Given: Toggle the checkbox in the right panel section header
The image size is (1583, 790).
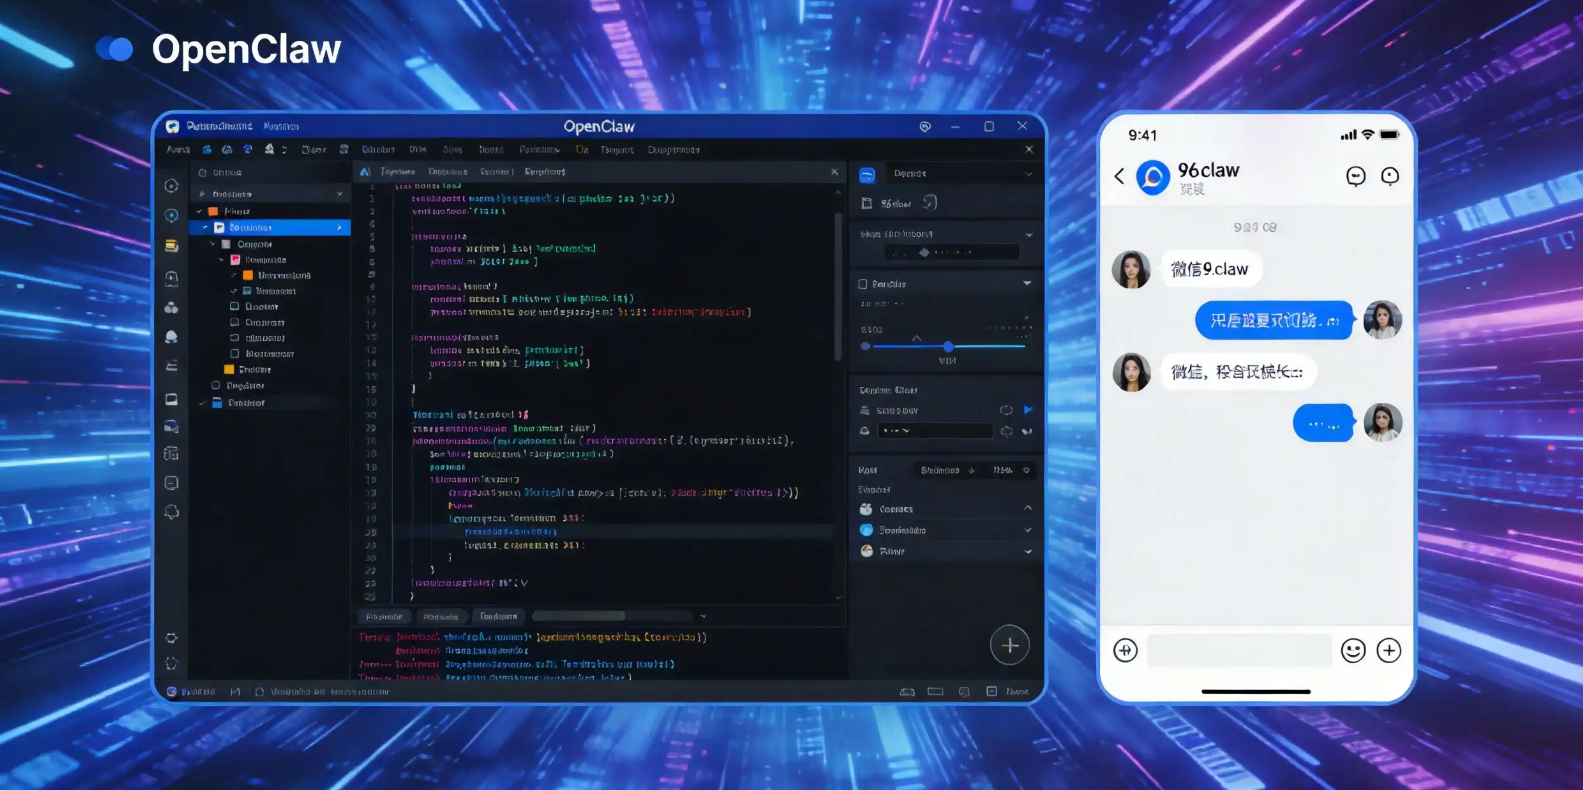Looking at the screenshot, I should tap(863, 284).
